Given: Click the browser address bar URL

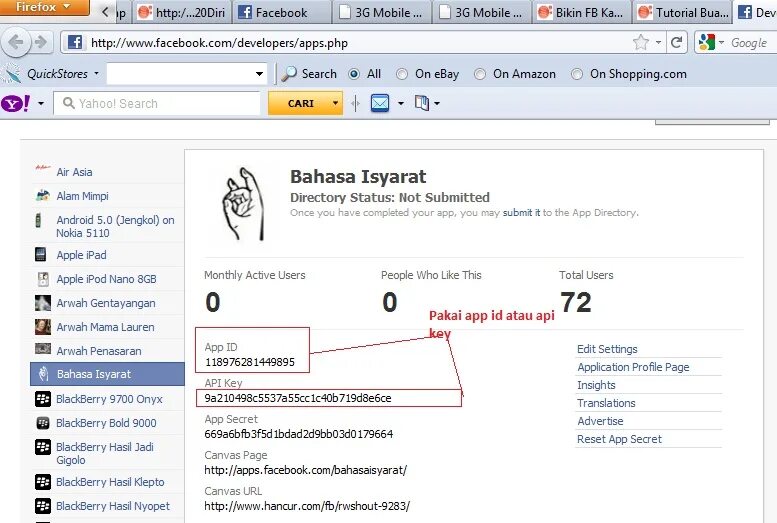Looking at the screenshot, I should point(219,43).
